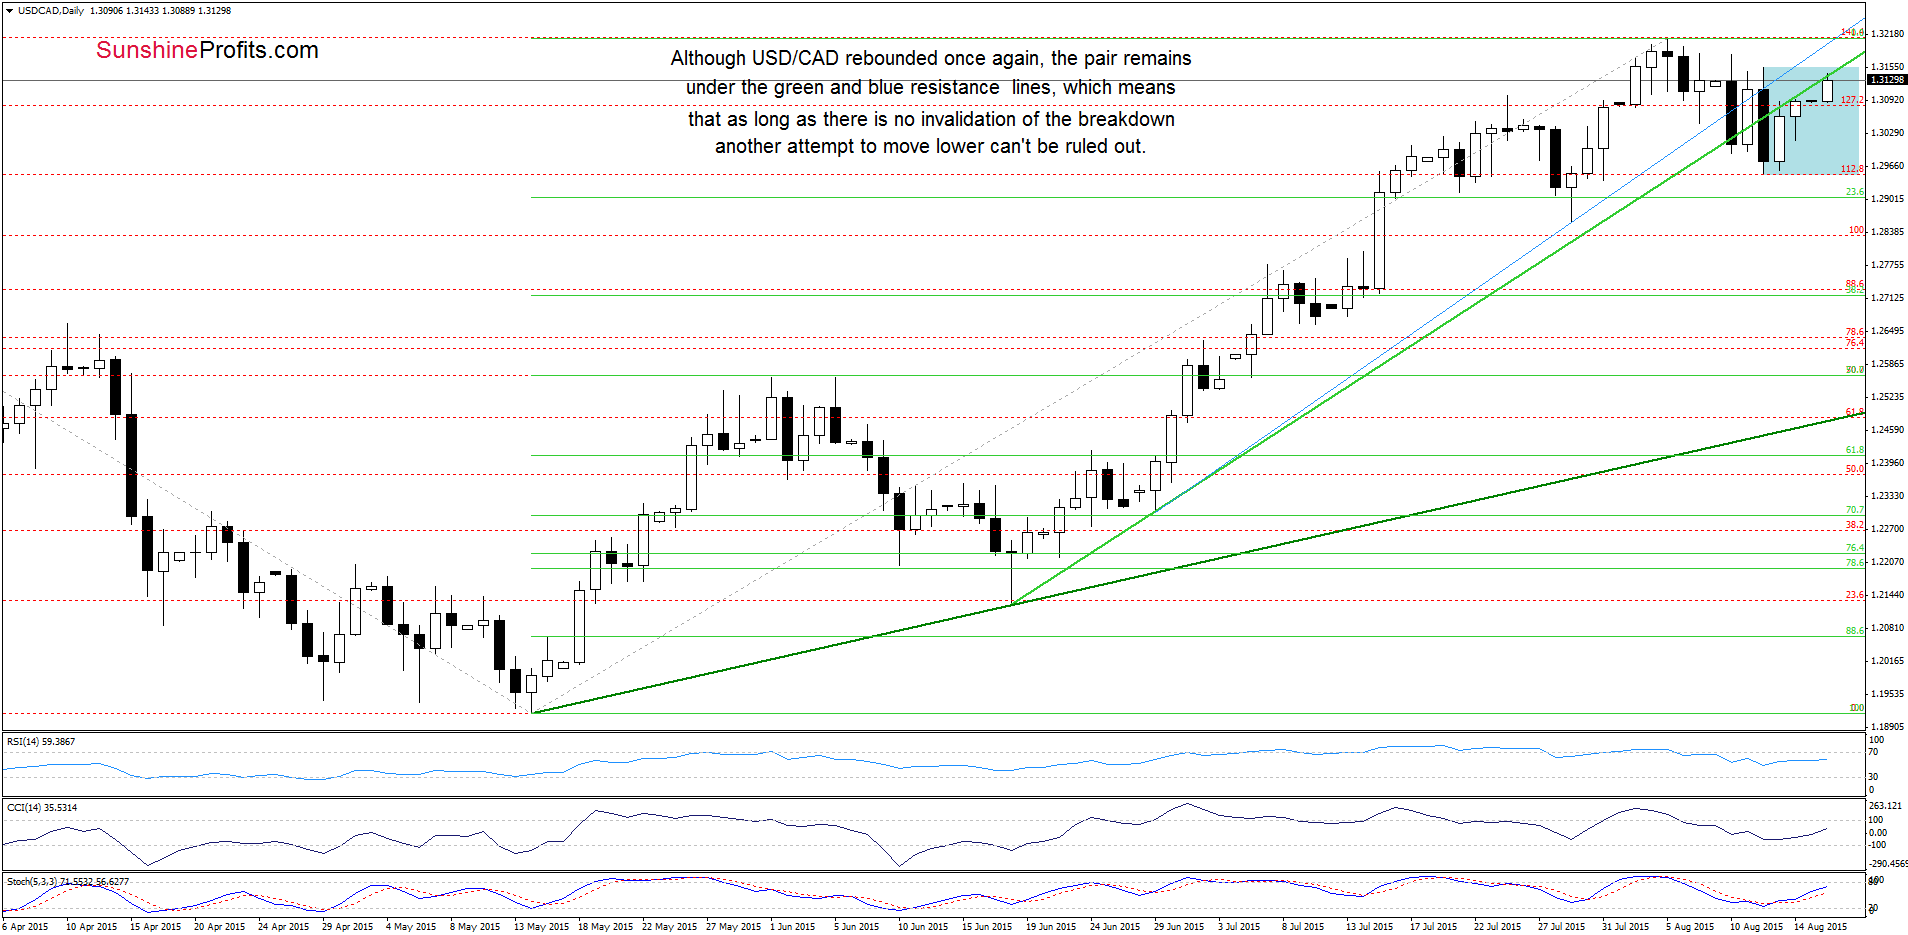Click the 1.18905 price axis label
Screen dimensions: 1908x935
point(1888,727)
